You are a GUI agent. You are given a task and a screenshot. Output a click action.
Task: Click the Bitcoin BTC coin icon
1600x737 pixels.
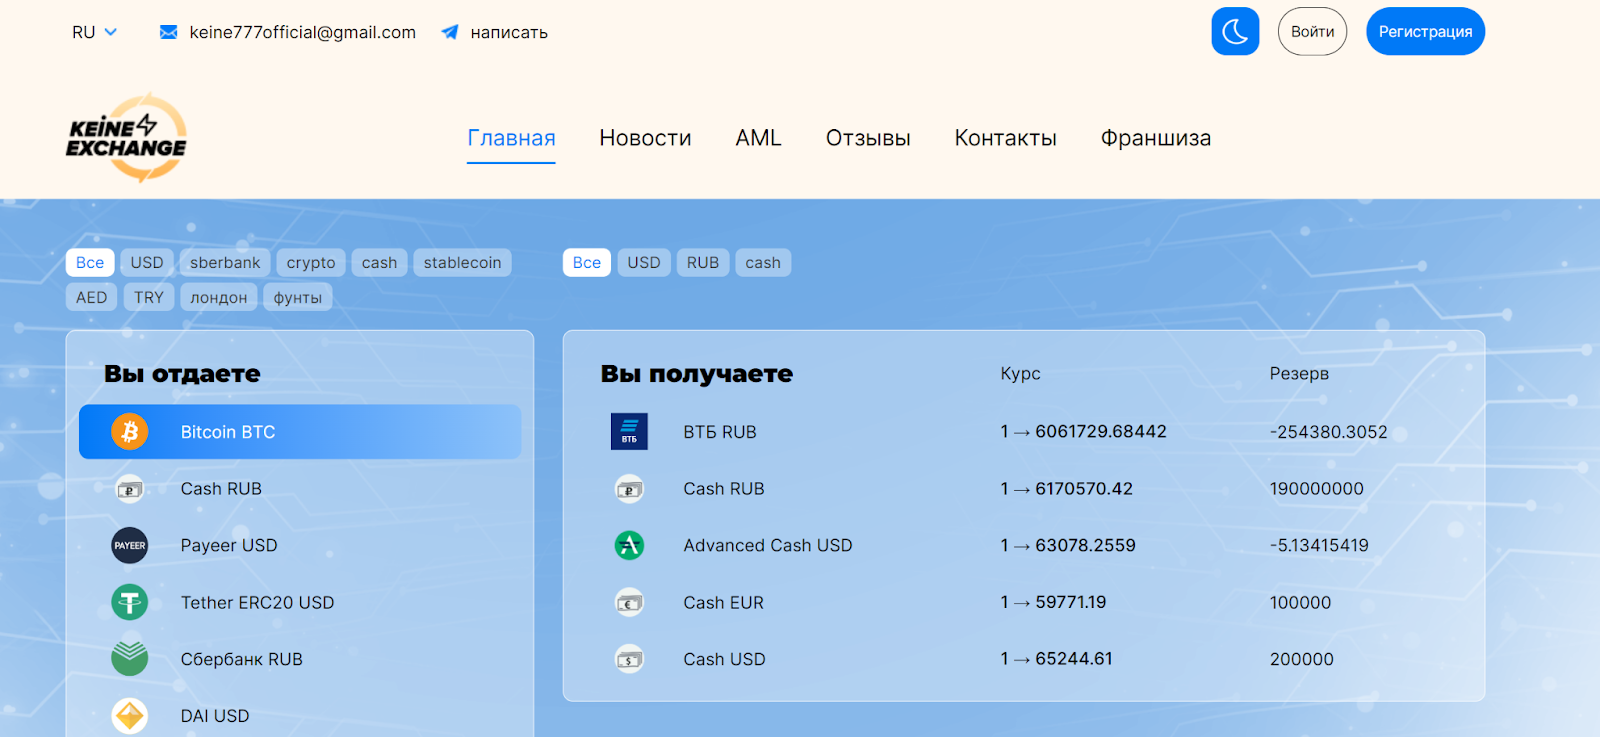coord(130,432)
